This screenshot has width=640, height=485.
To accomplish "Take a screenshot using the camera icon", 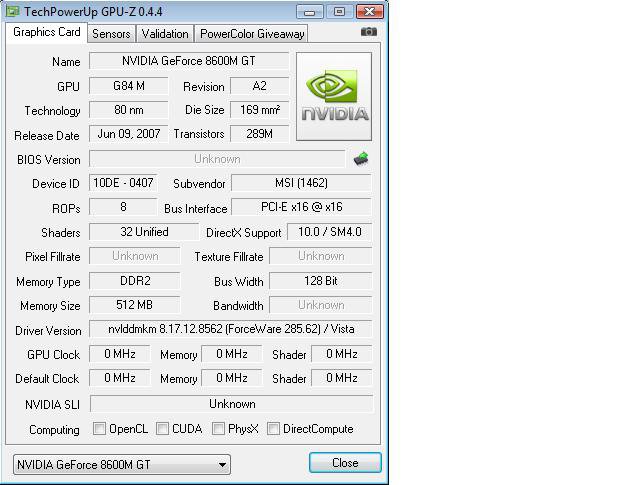I will tap(369, 32).
